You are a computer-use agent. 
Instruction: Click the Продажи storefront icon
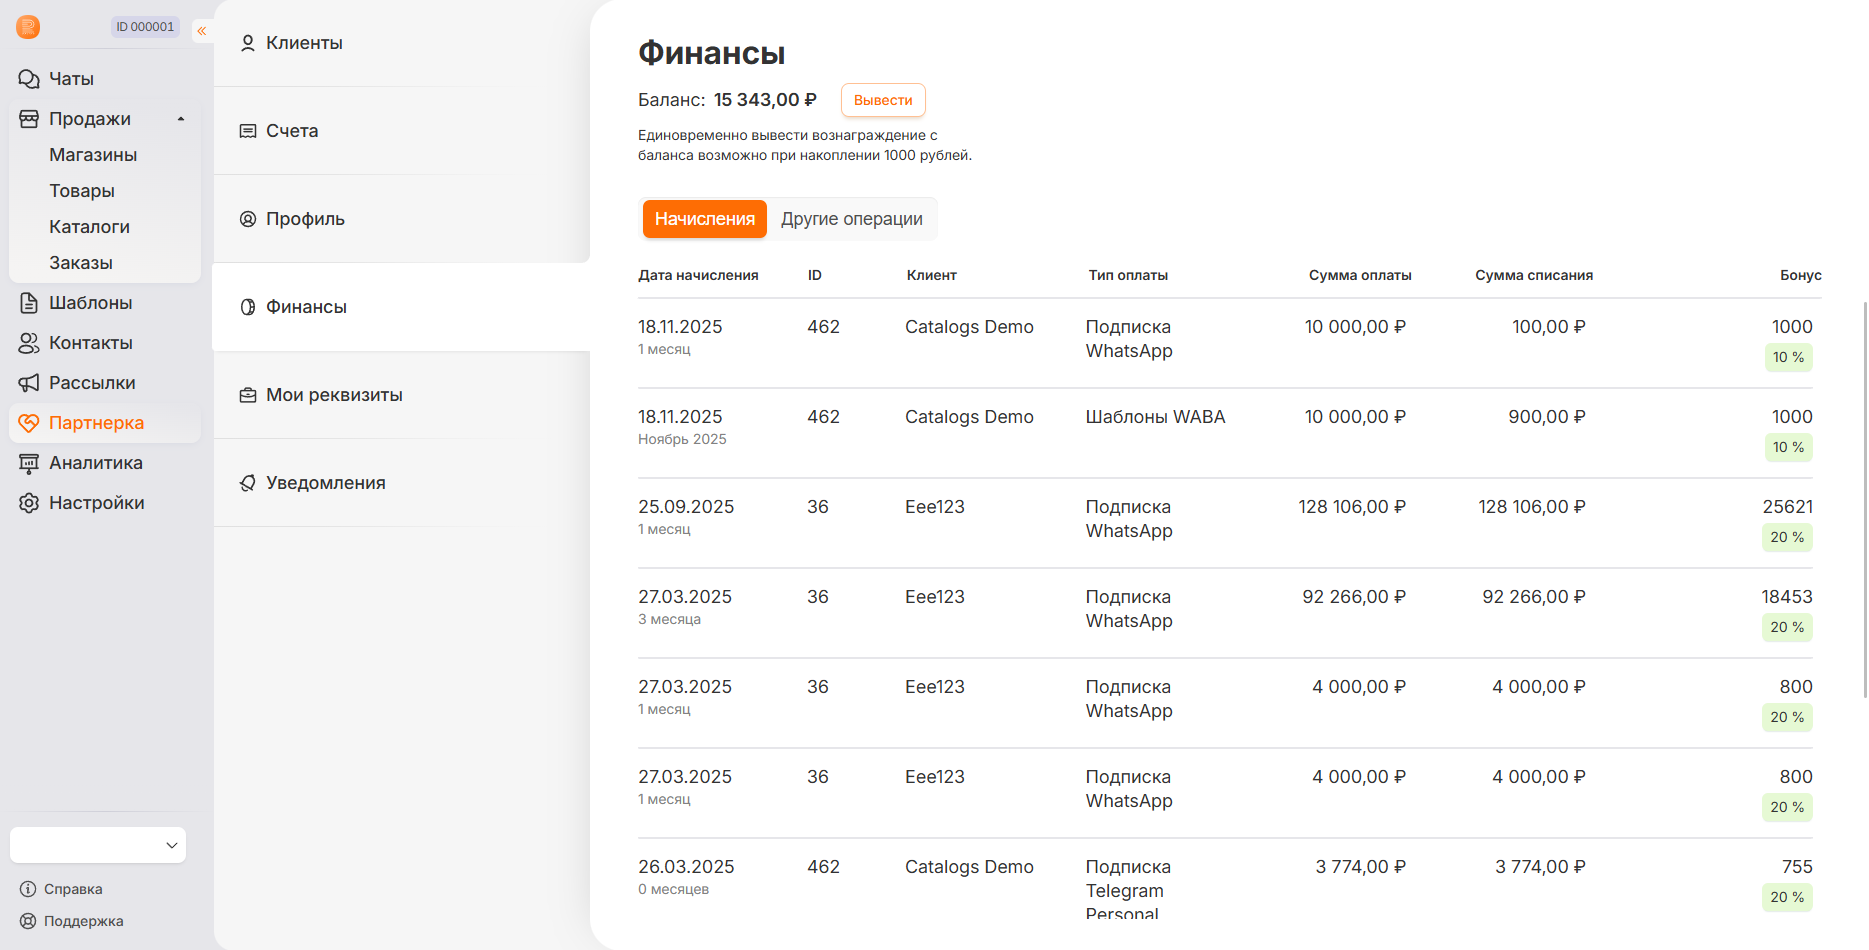[x=29, y=119]
